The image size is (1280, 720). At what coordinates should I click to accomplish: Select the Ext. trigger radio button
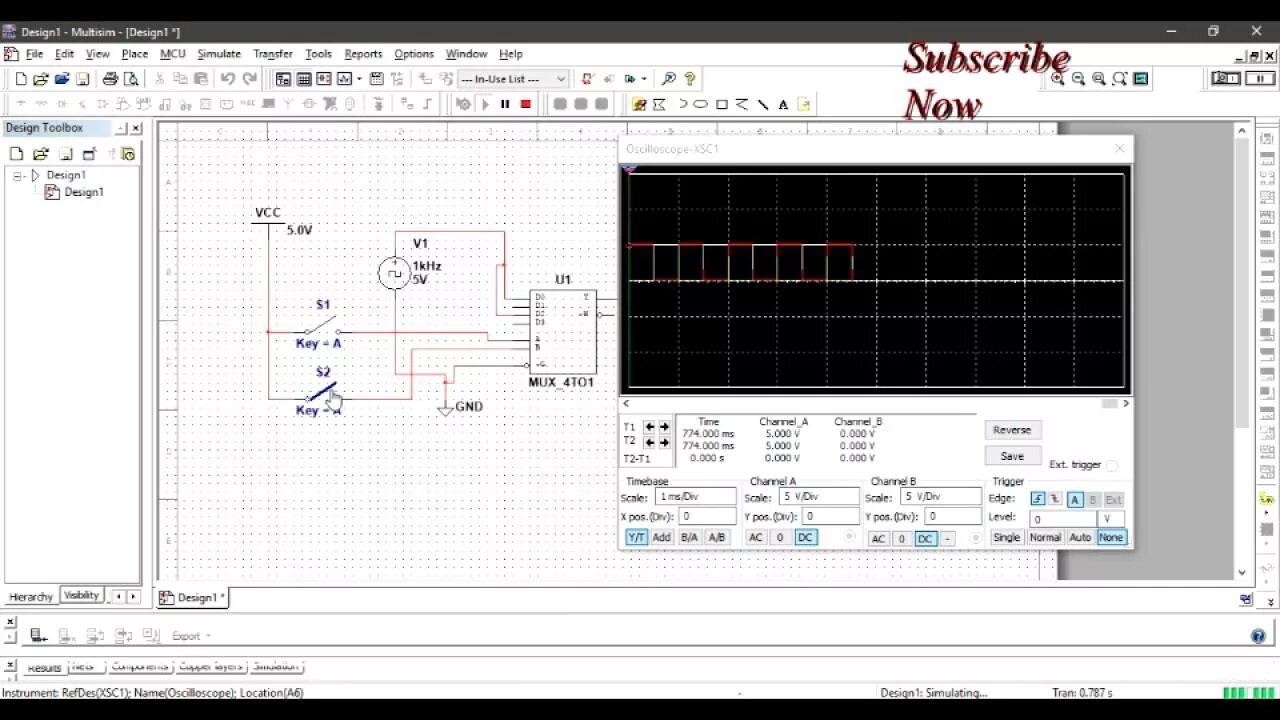(x=1112, y=465)
